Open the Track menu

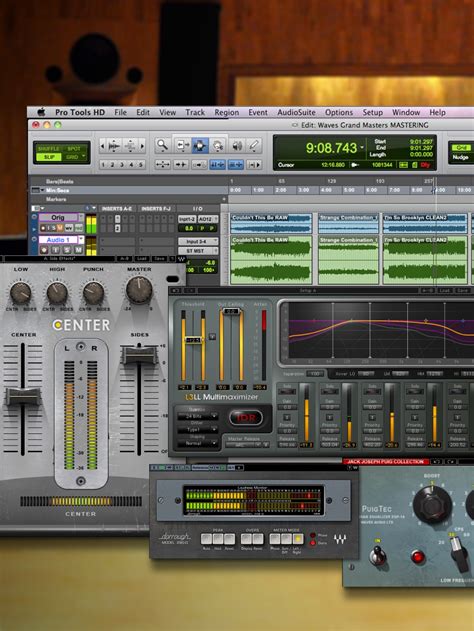(x=195, y=113)
